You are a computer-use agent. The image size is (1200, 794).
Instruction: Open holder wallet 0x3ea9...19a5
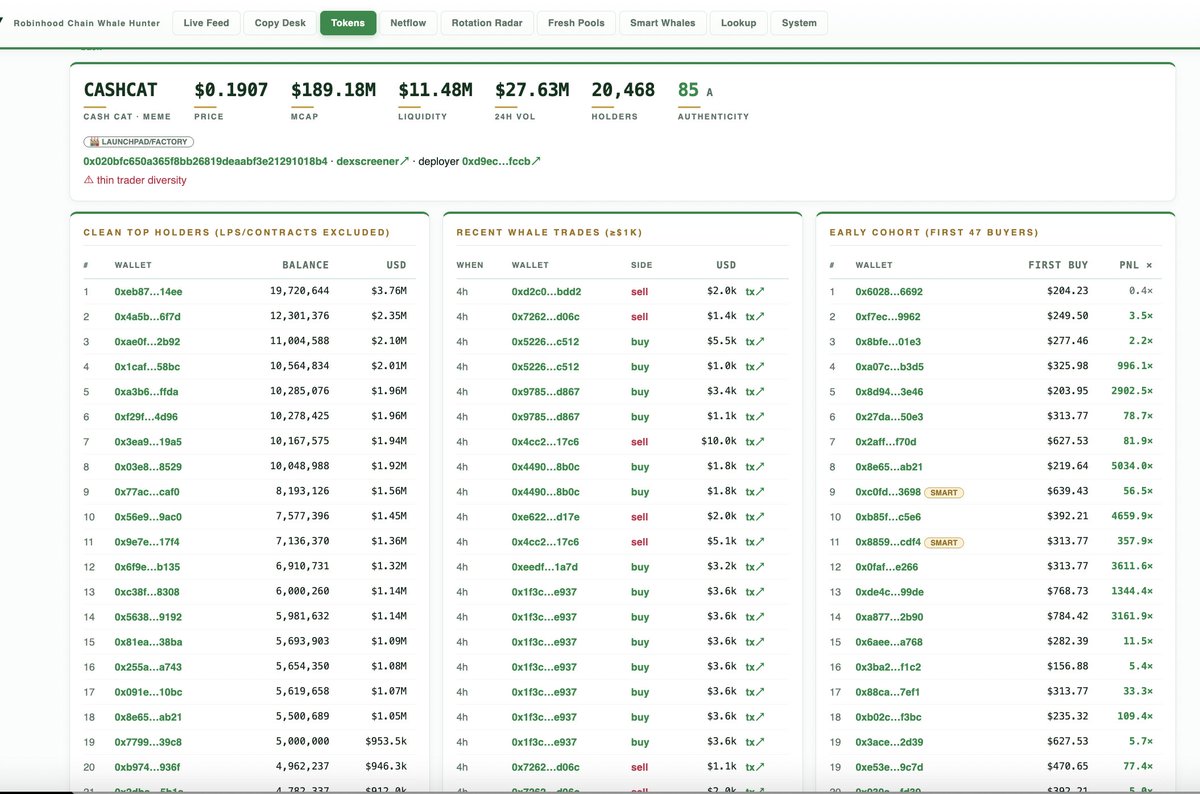(x=148, y=442)
